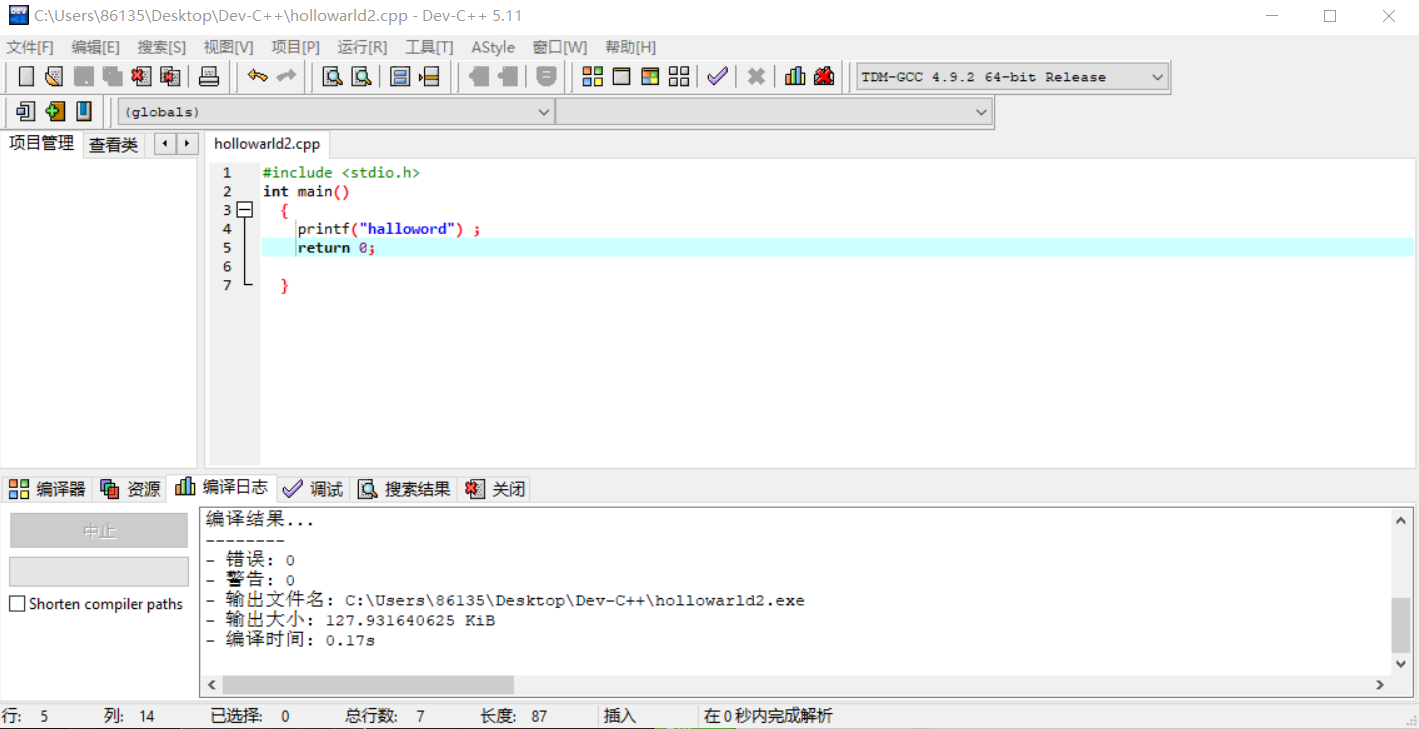Switch to the 资源 bottom tab

coord(130,489)
